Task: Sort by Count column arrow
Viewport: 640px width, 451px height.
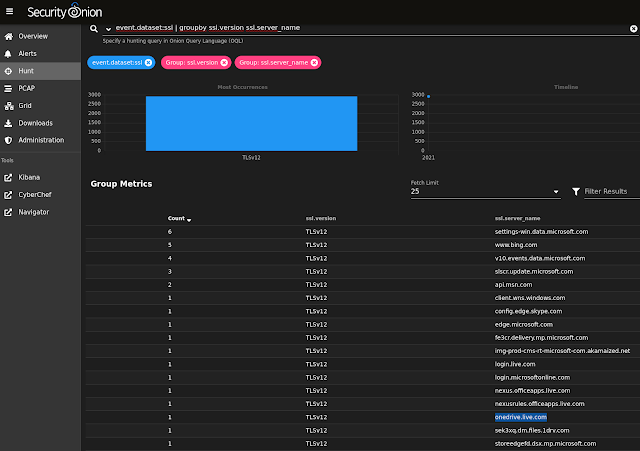Action: tap(189, 220)
